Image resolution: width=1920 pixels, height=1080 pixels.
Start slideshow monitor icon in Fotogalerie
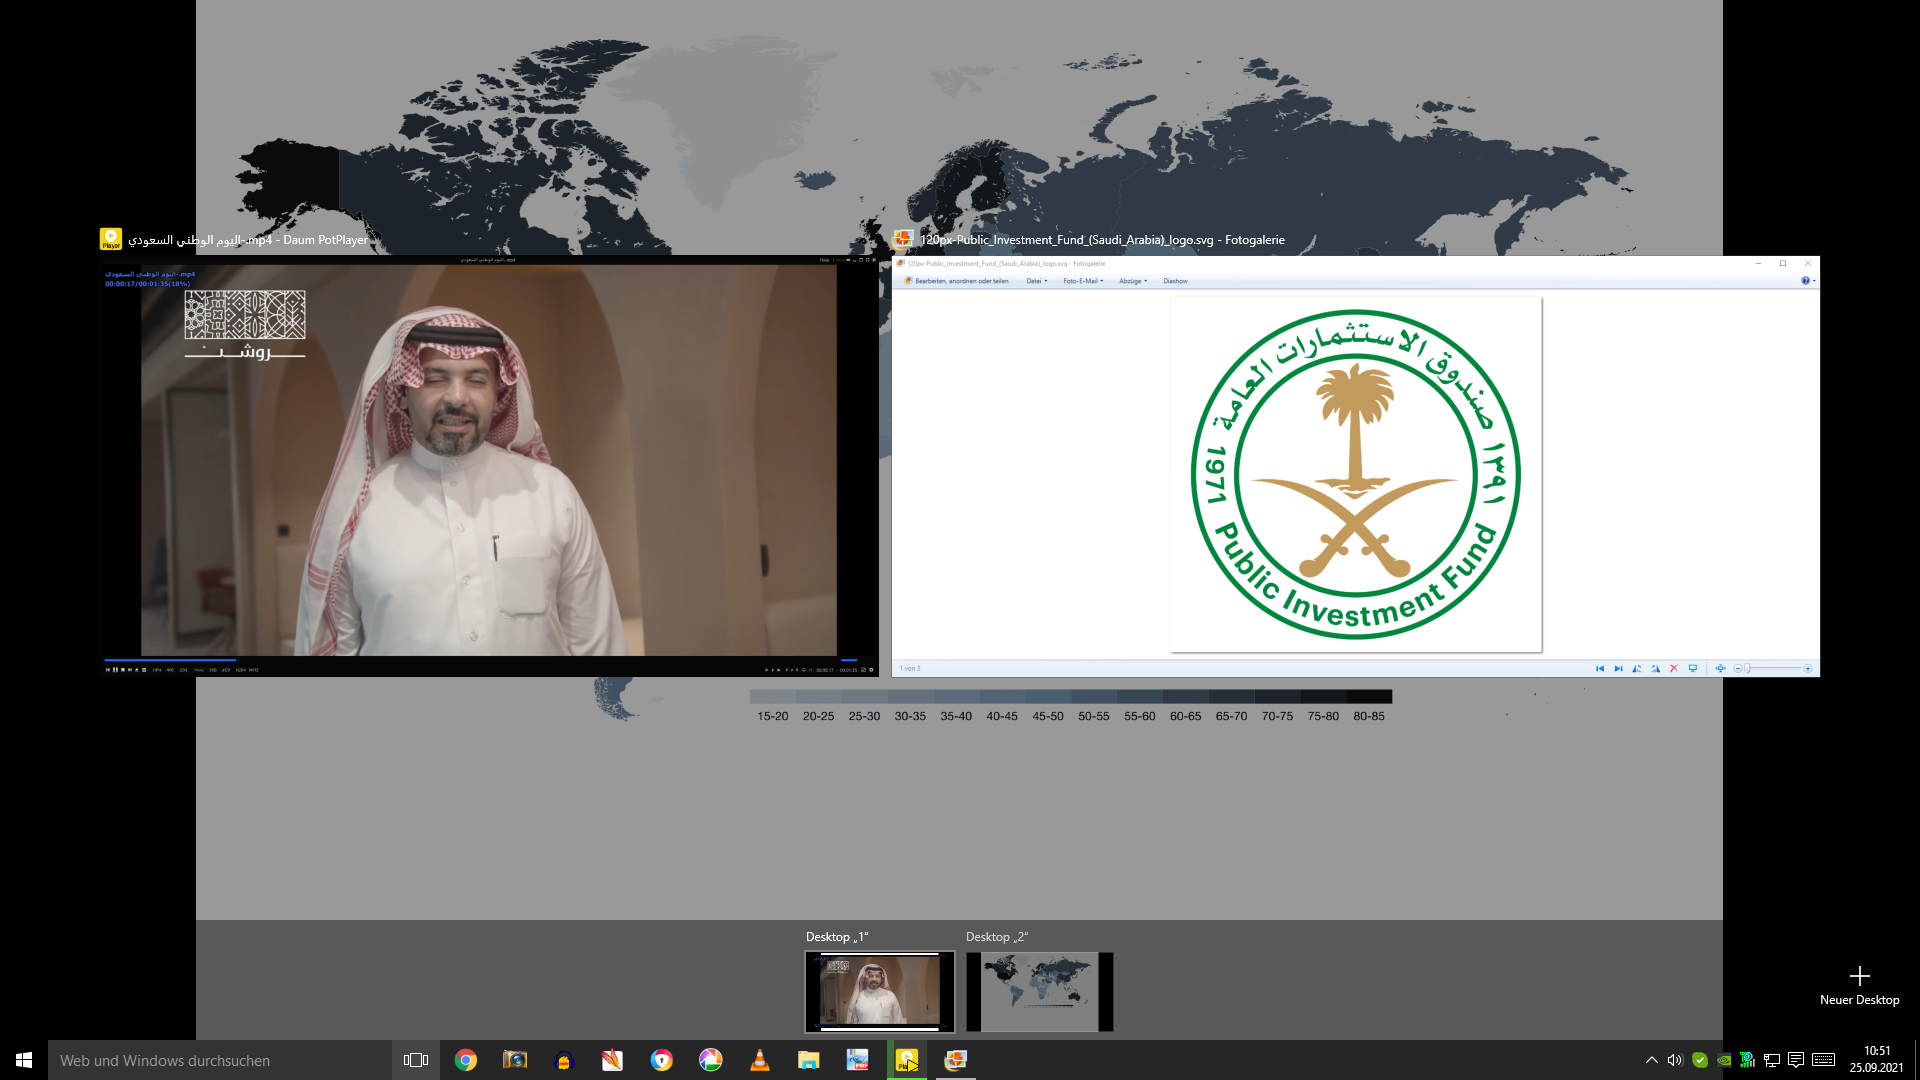(x=1693, y=668)
